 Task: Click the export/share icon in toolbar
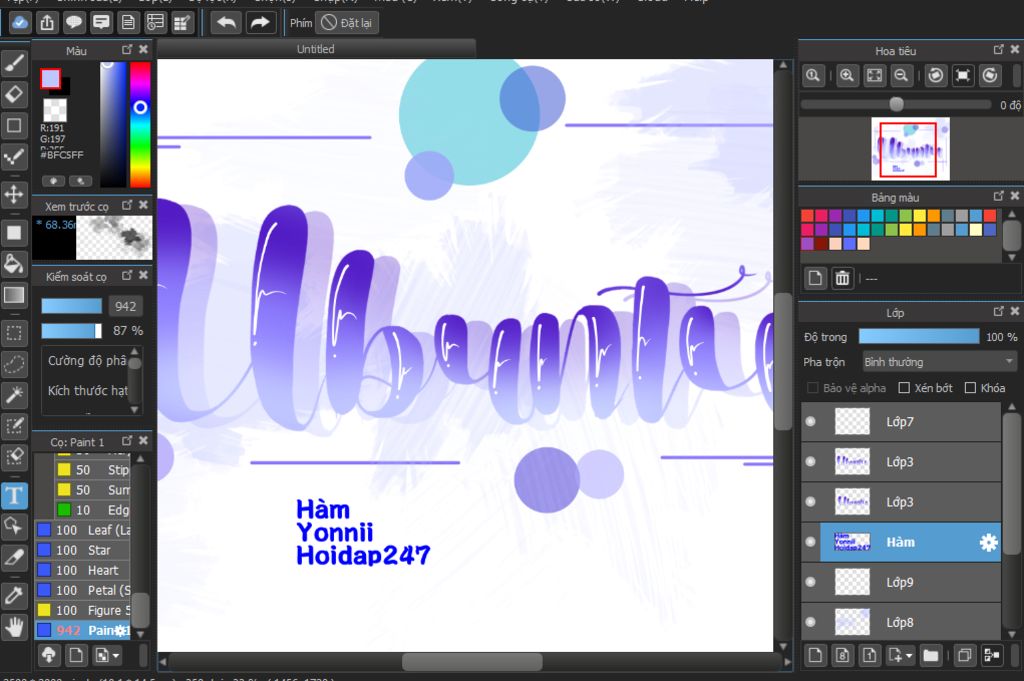[x=47, y=23]
